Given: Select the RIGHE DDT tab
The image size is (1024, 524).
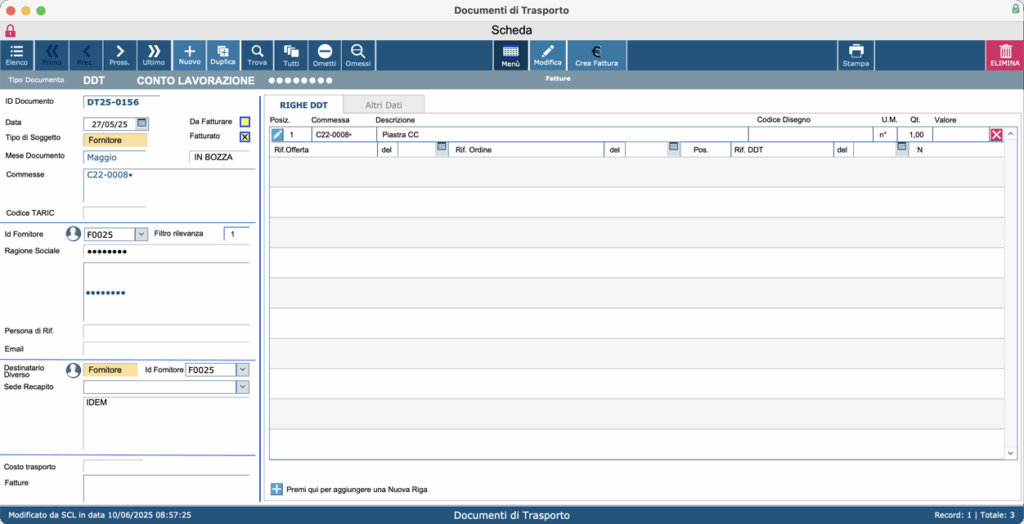Looking at the screenshot, I should 304,105.
